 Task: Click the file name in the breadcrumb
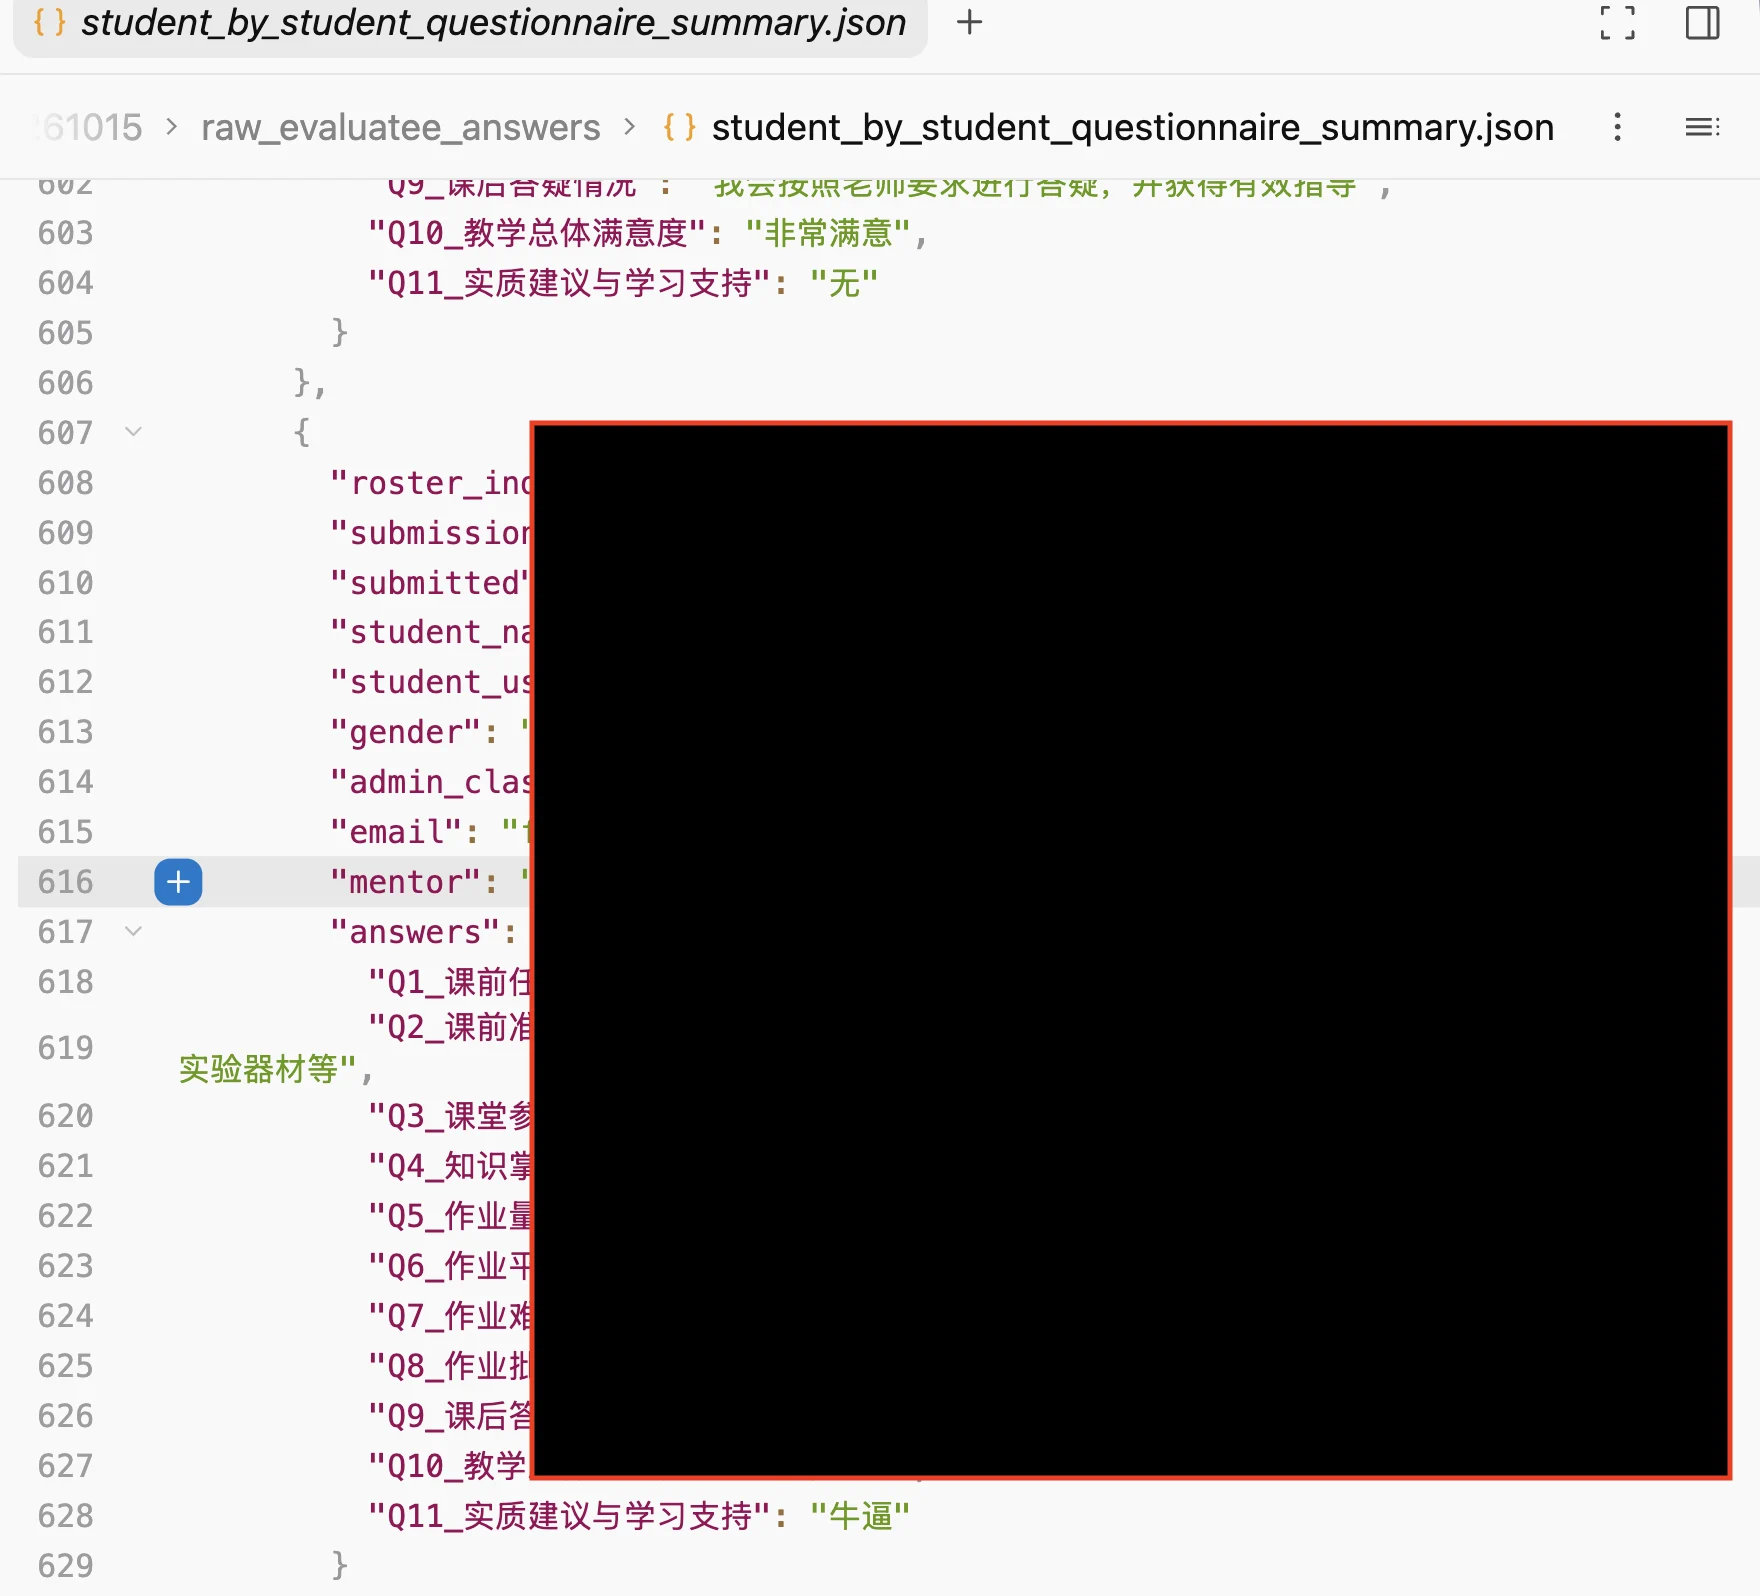point(1132,127)
